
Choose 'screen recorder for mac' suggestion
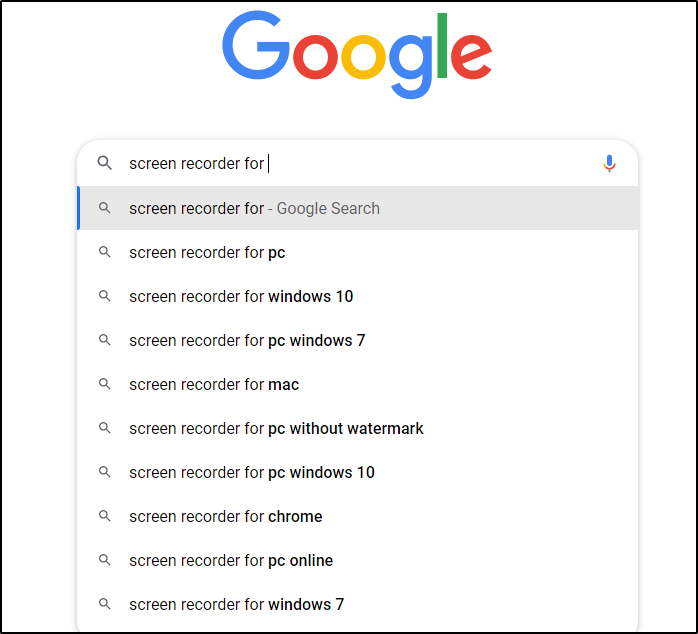tap(214, 384)
